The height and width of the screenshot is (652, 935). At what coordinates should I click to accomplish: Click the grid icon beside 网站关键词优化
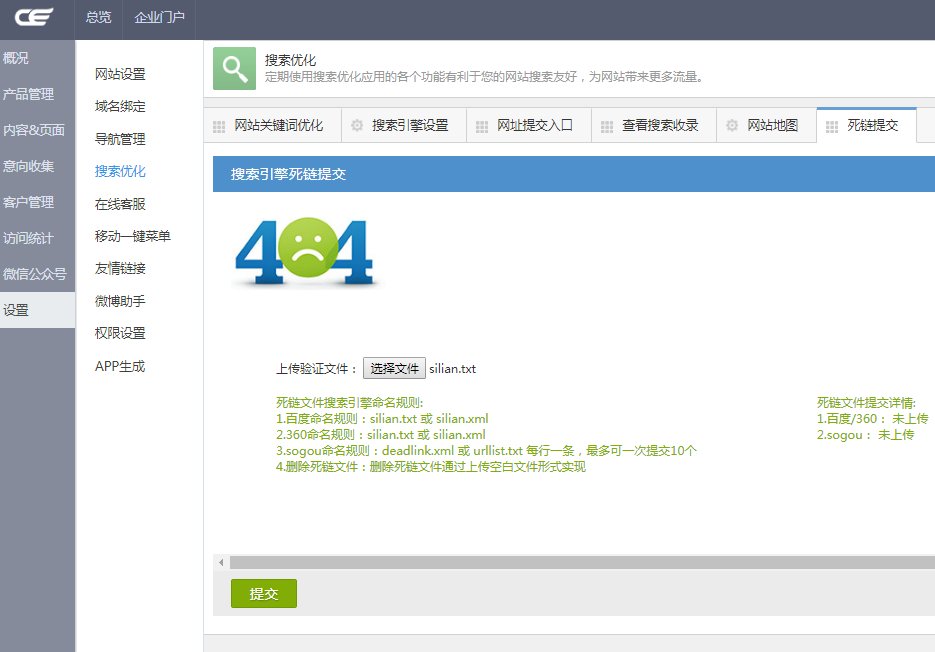pos(218,124)
